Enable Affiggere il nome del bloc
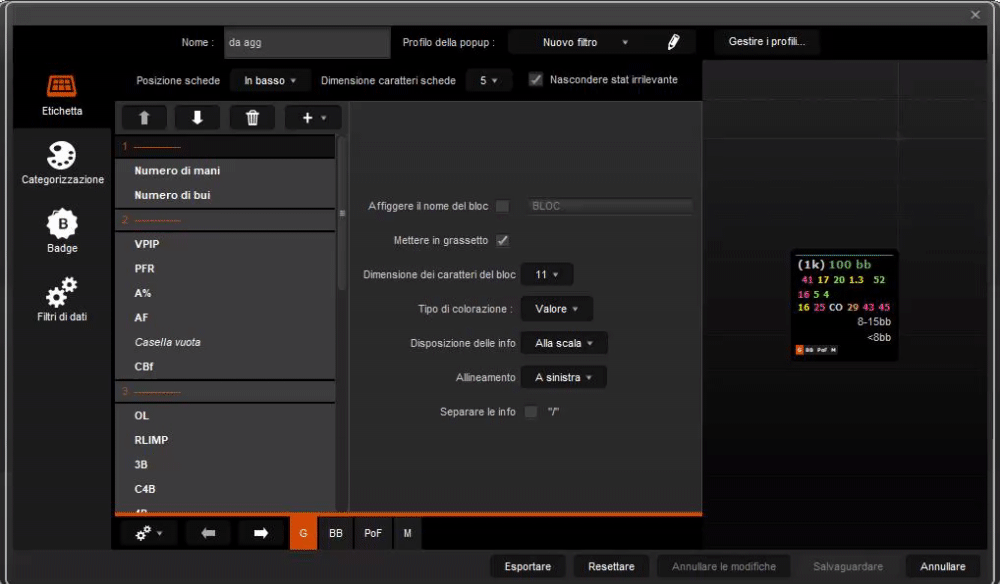 503,206
